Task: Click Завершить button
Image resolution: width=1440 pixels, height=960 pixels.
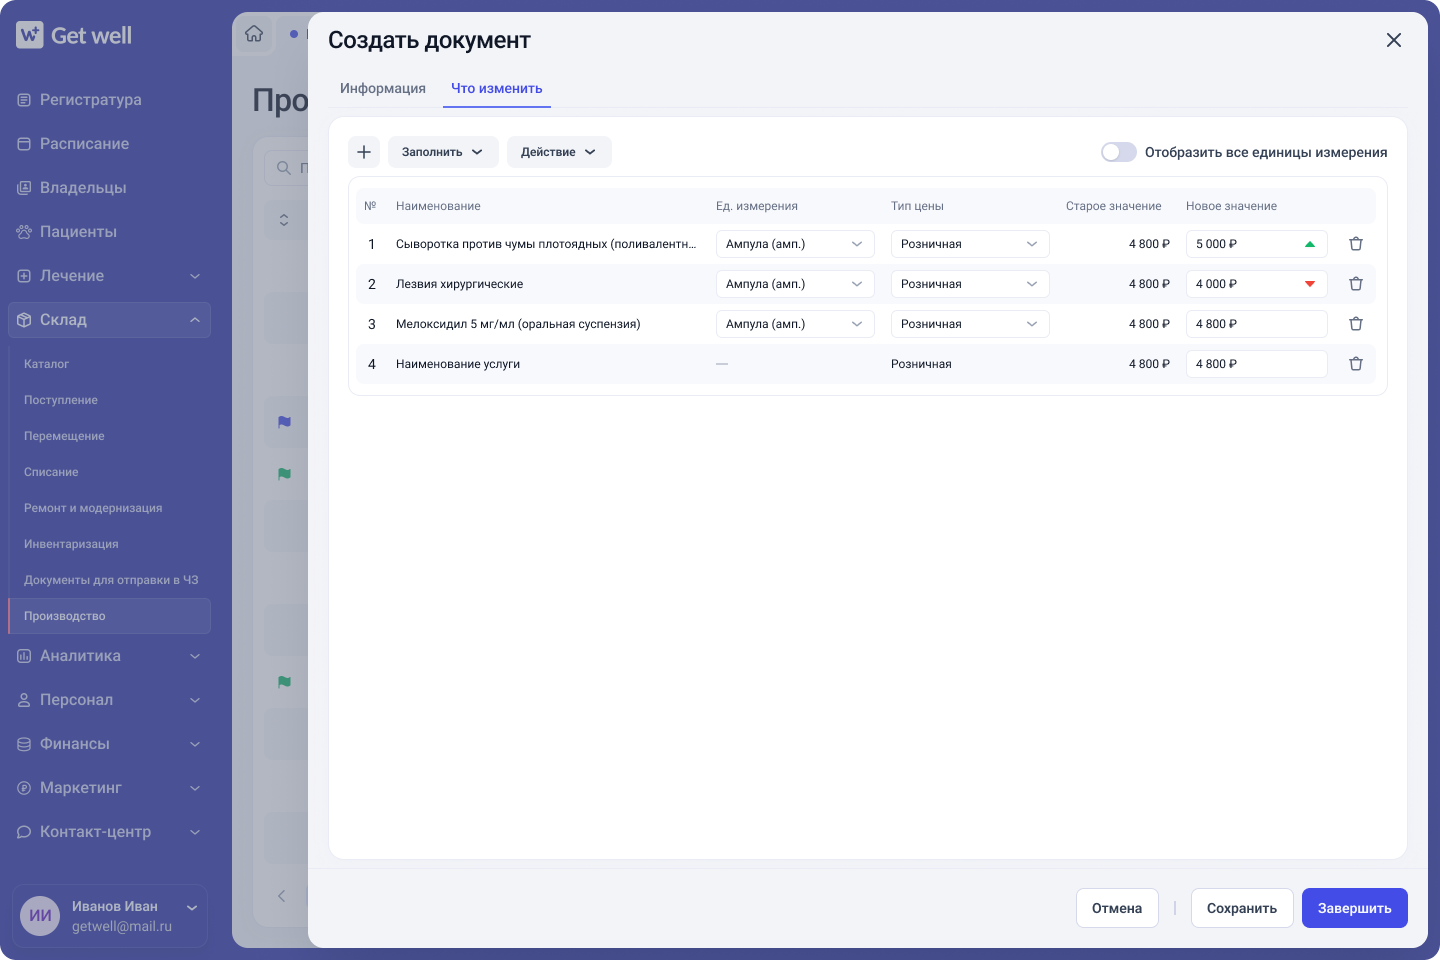Action: pyautogui.click(x=1355, y=908)
